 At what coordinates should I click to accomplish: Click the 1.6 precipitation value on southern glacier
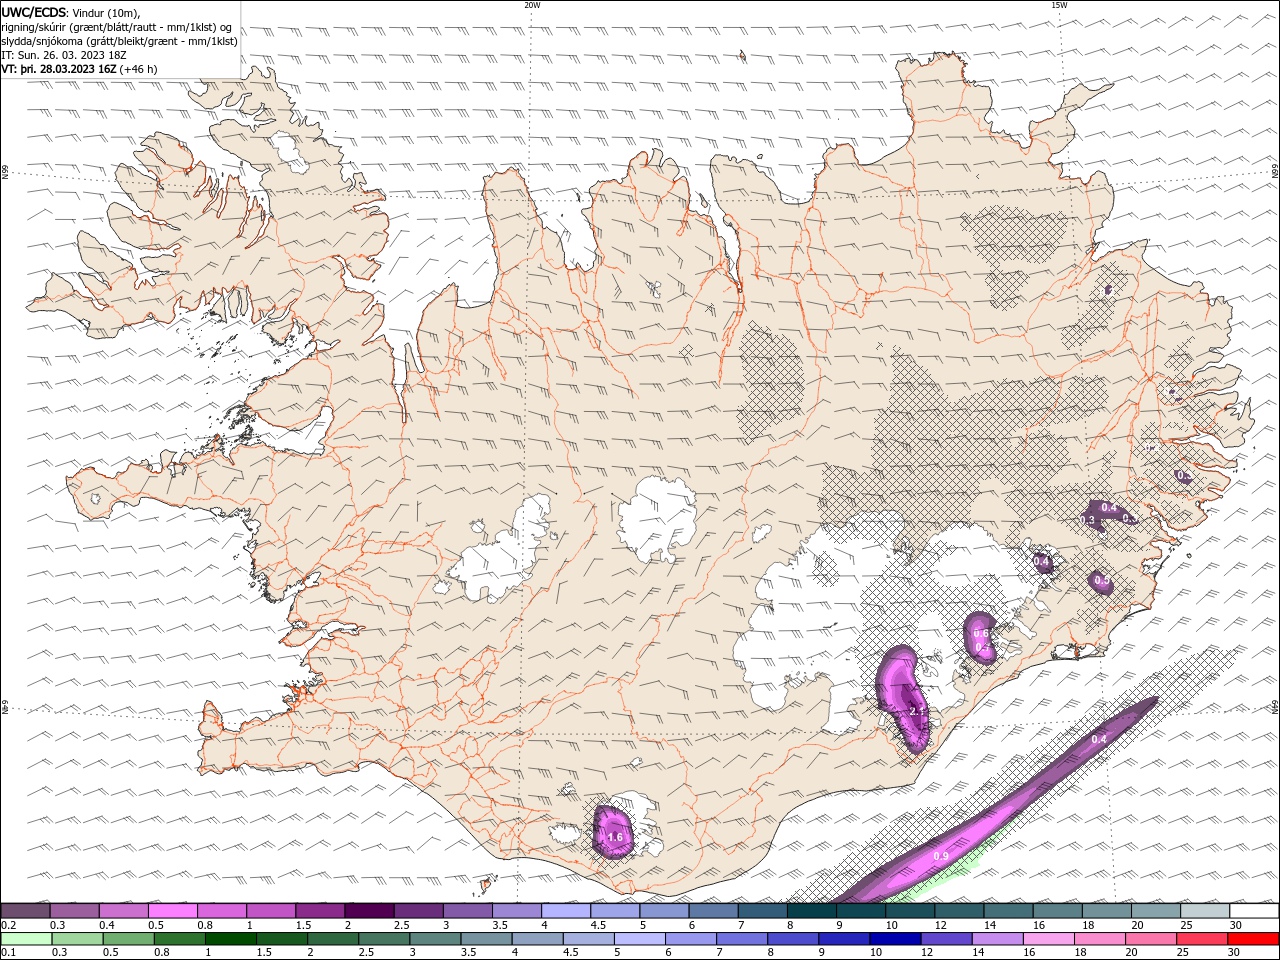(x=615, y=837)
